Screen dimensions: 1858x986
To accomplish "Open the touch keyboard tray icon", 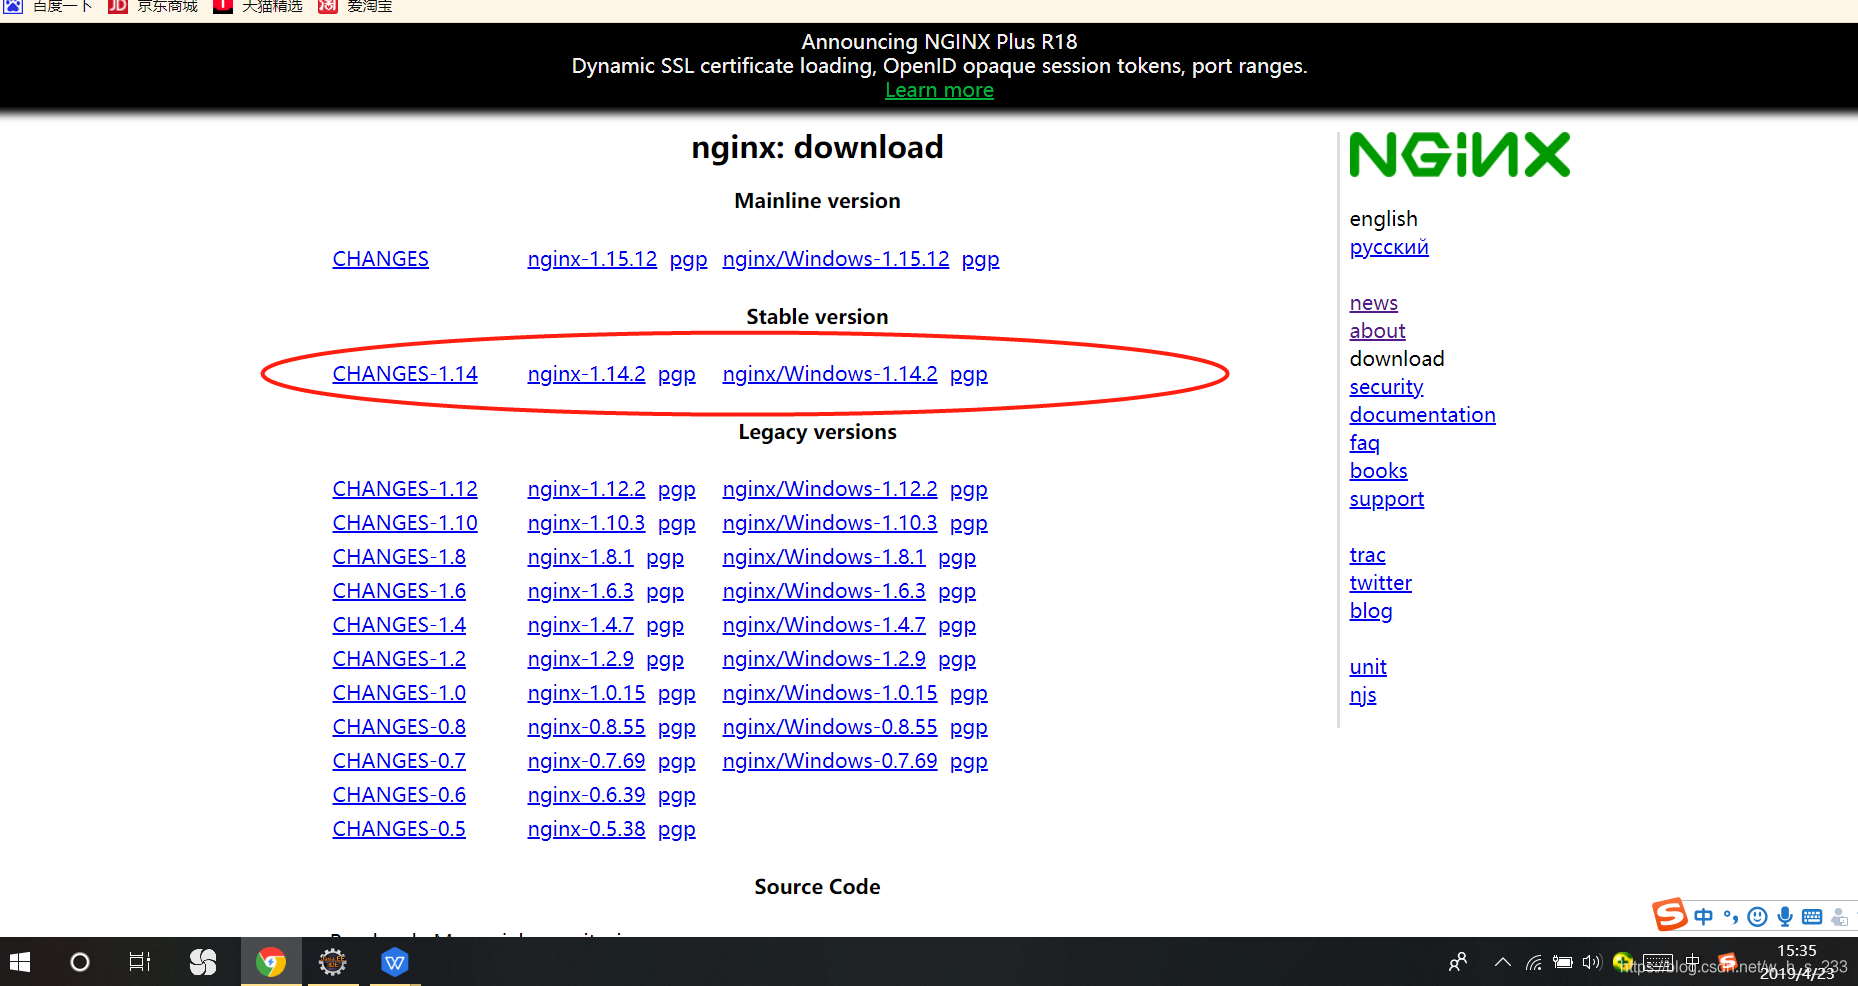I will (1657, 963).
